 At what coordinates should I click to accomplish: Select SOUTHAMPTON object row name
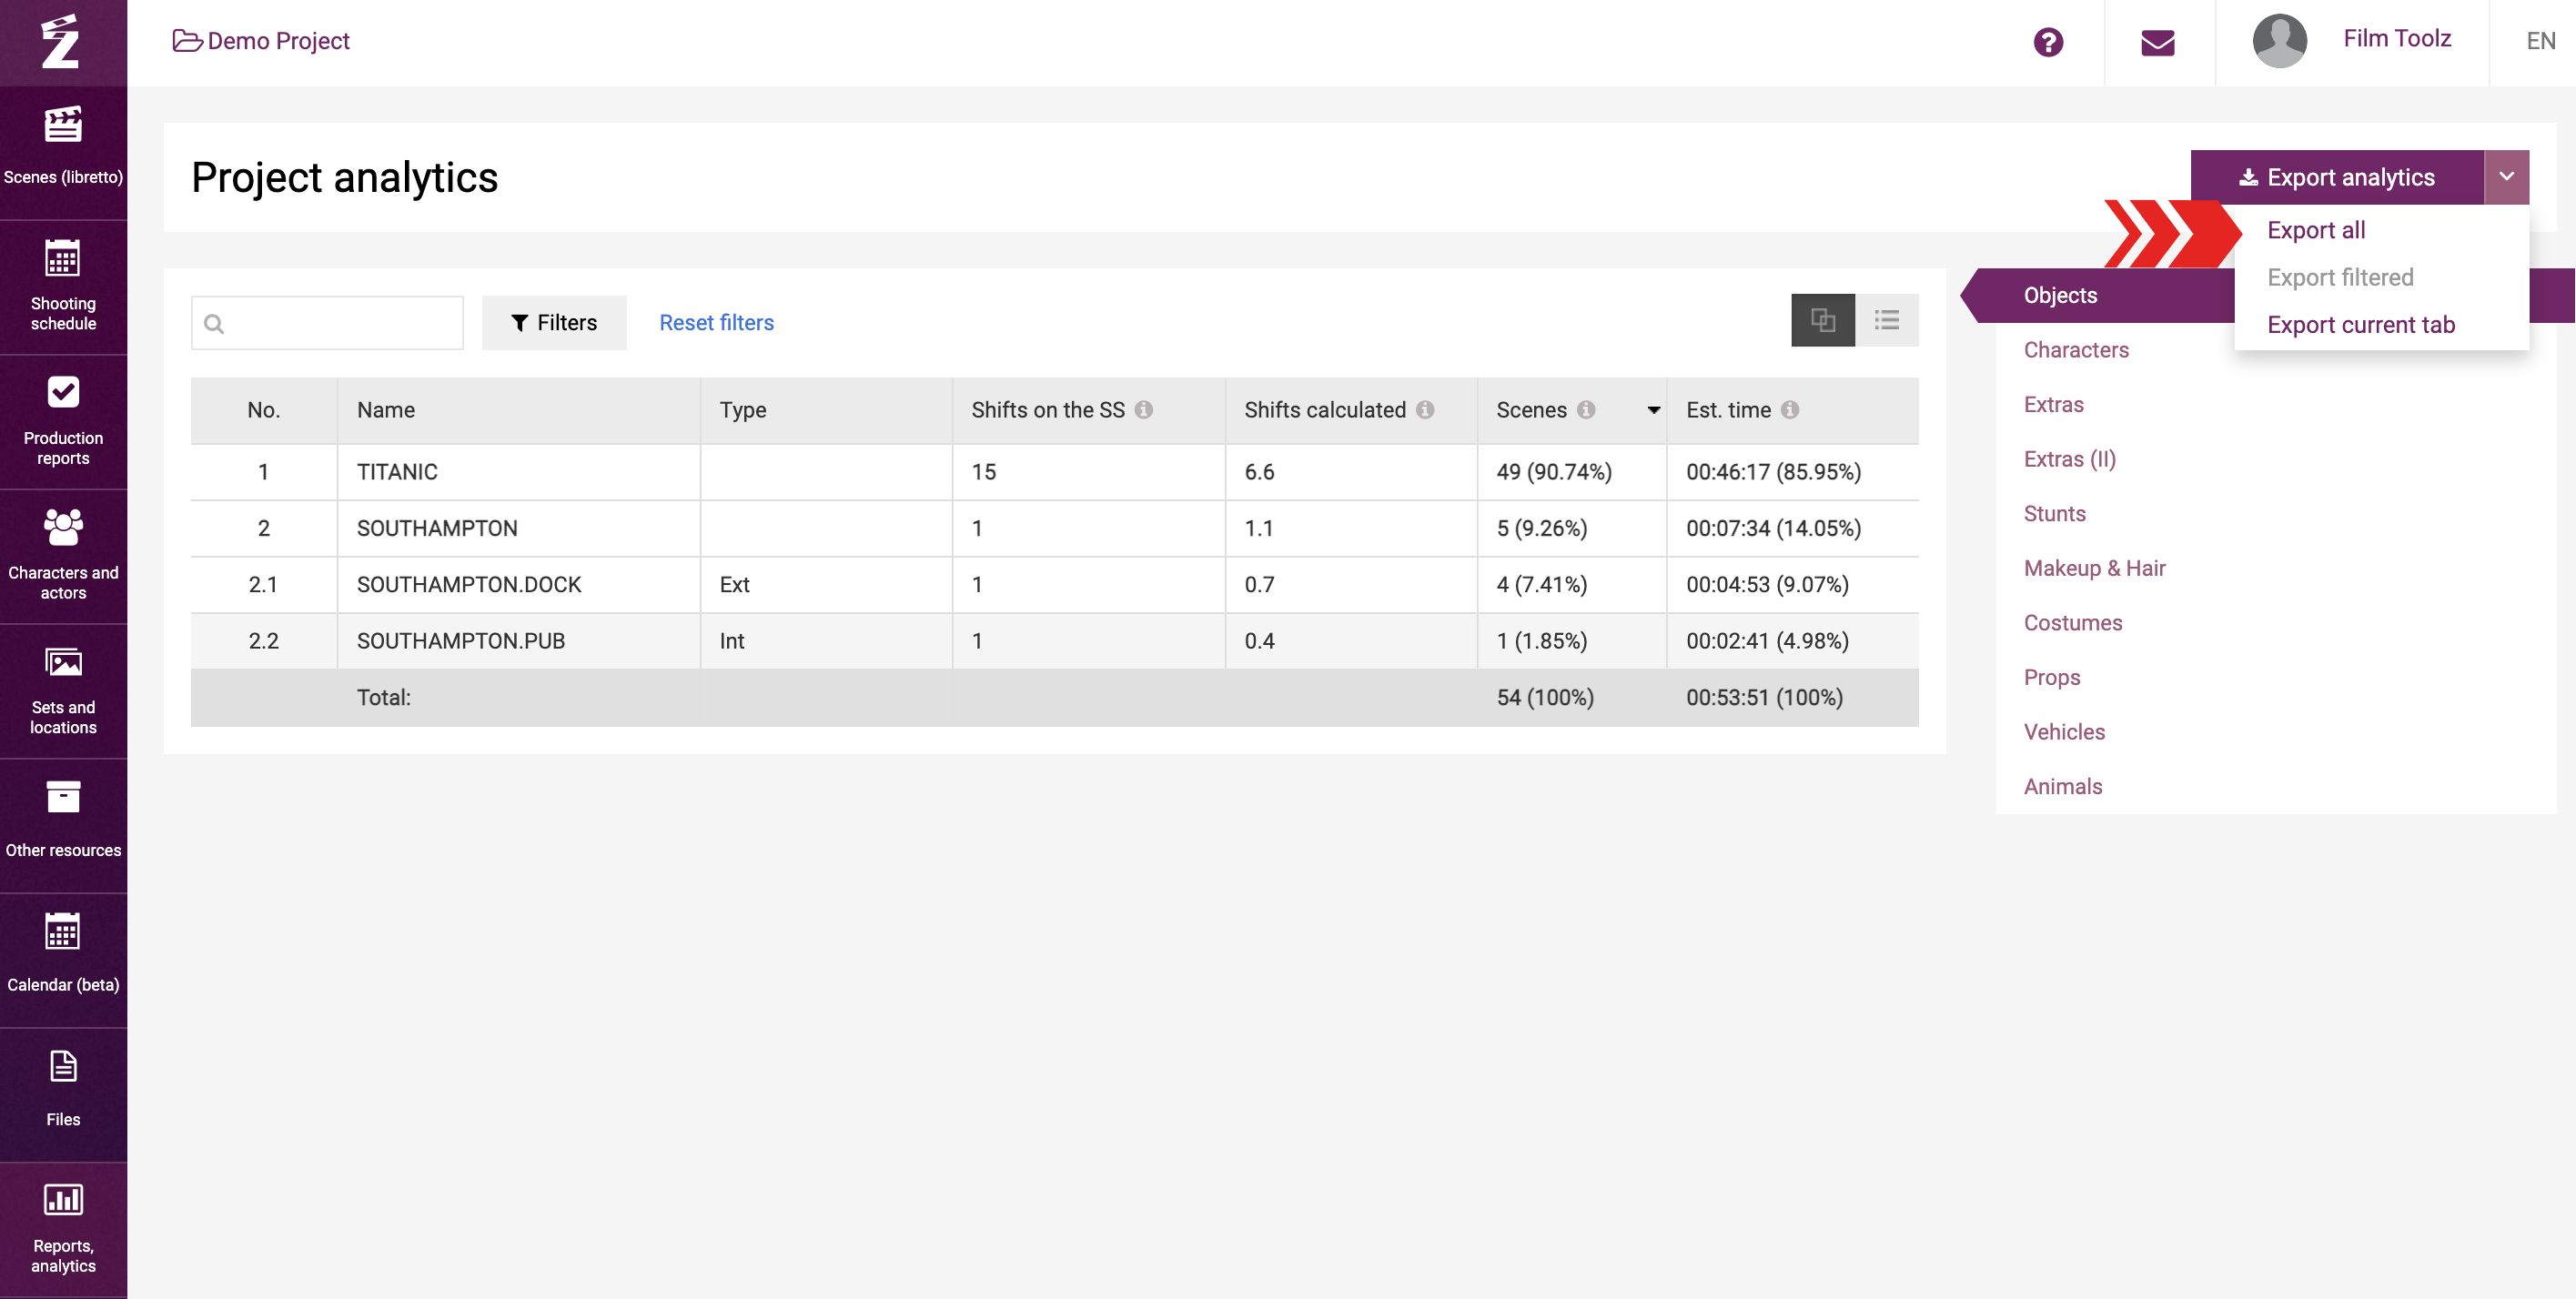tap(437, 528)
